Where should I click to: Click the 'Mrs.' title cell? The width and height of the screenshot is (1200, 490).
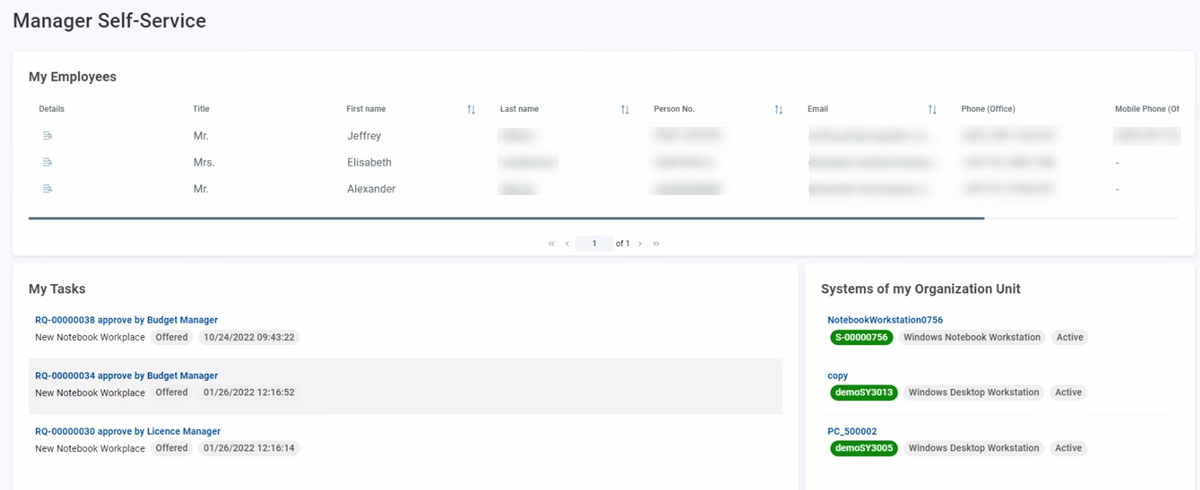tap(204, 162)
